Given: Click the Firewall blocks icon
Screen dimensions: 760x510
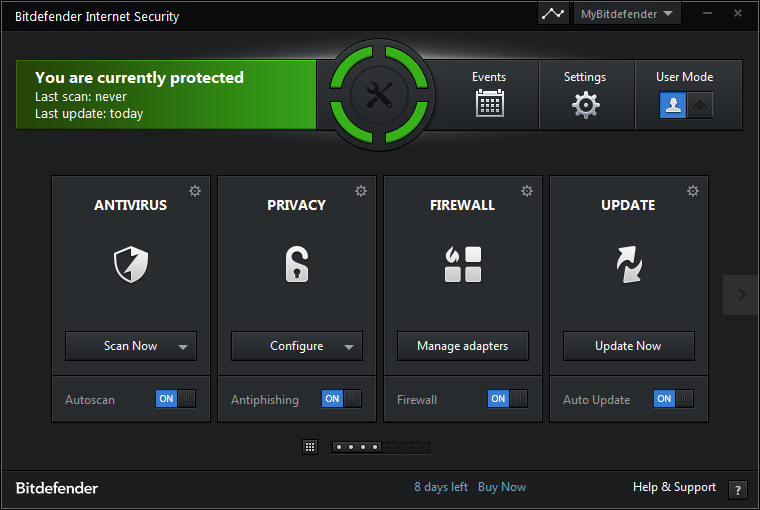Looking at the screenshot, I should click(x=463, y=265).
